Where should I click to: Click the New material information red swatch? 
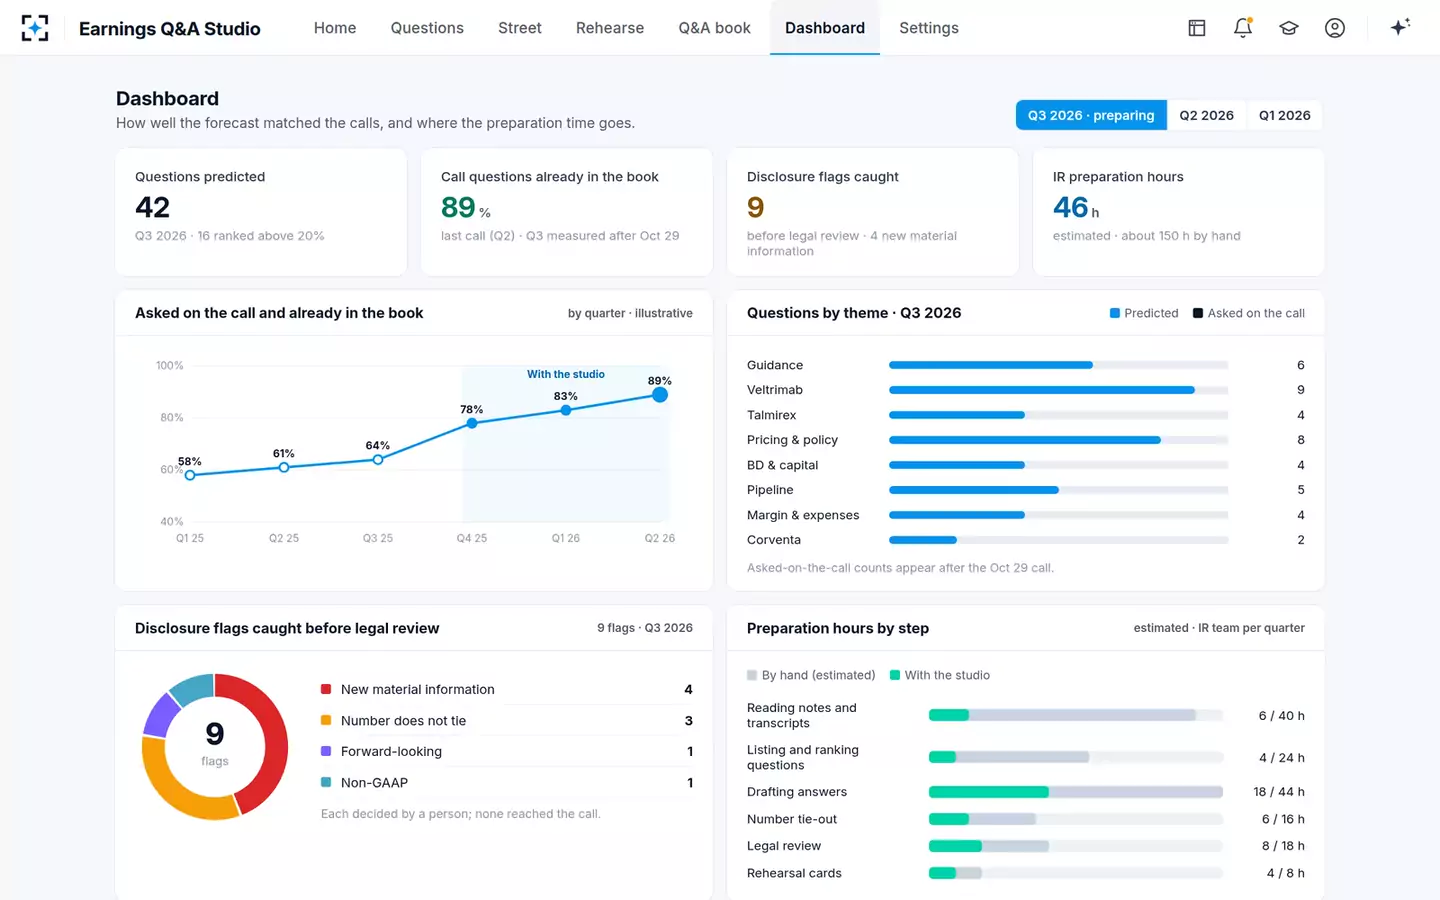pos(326,689)
